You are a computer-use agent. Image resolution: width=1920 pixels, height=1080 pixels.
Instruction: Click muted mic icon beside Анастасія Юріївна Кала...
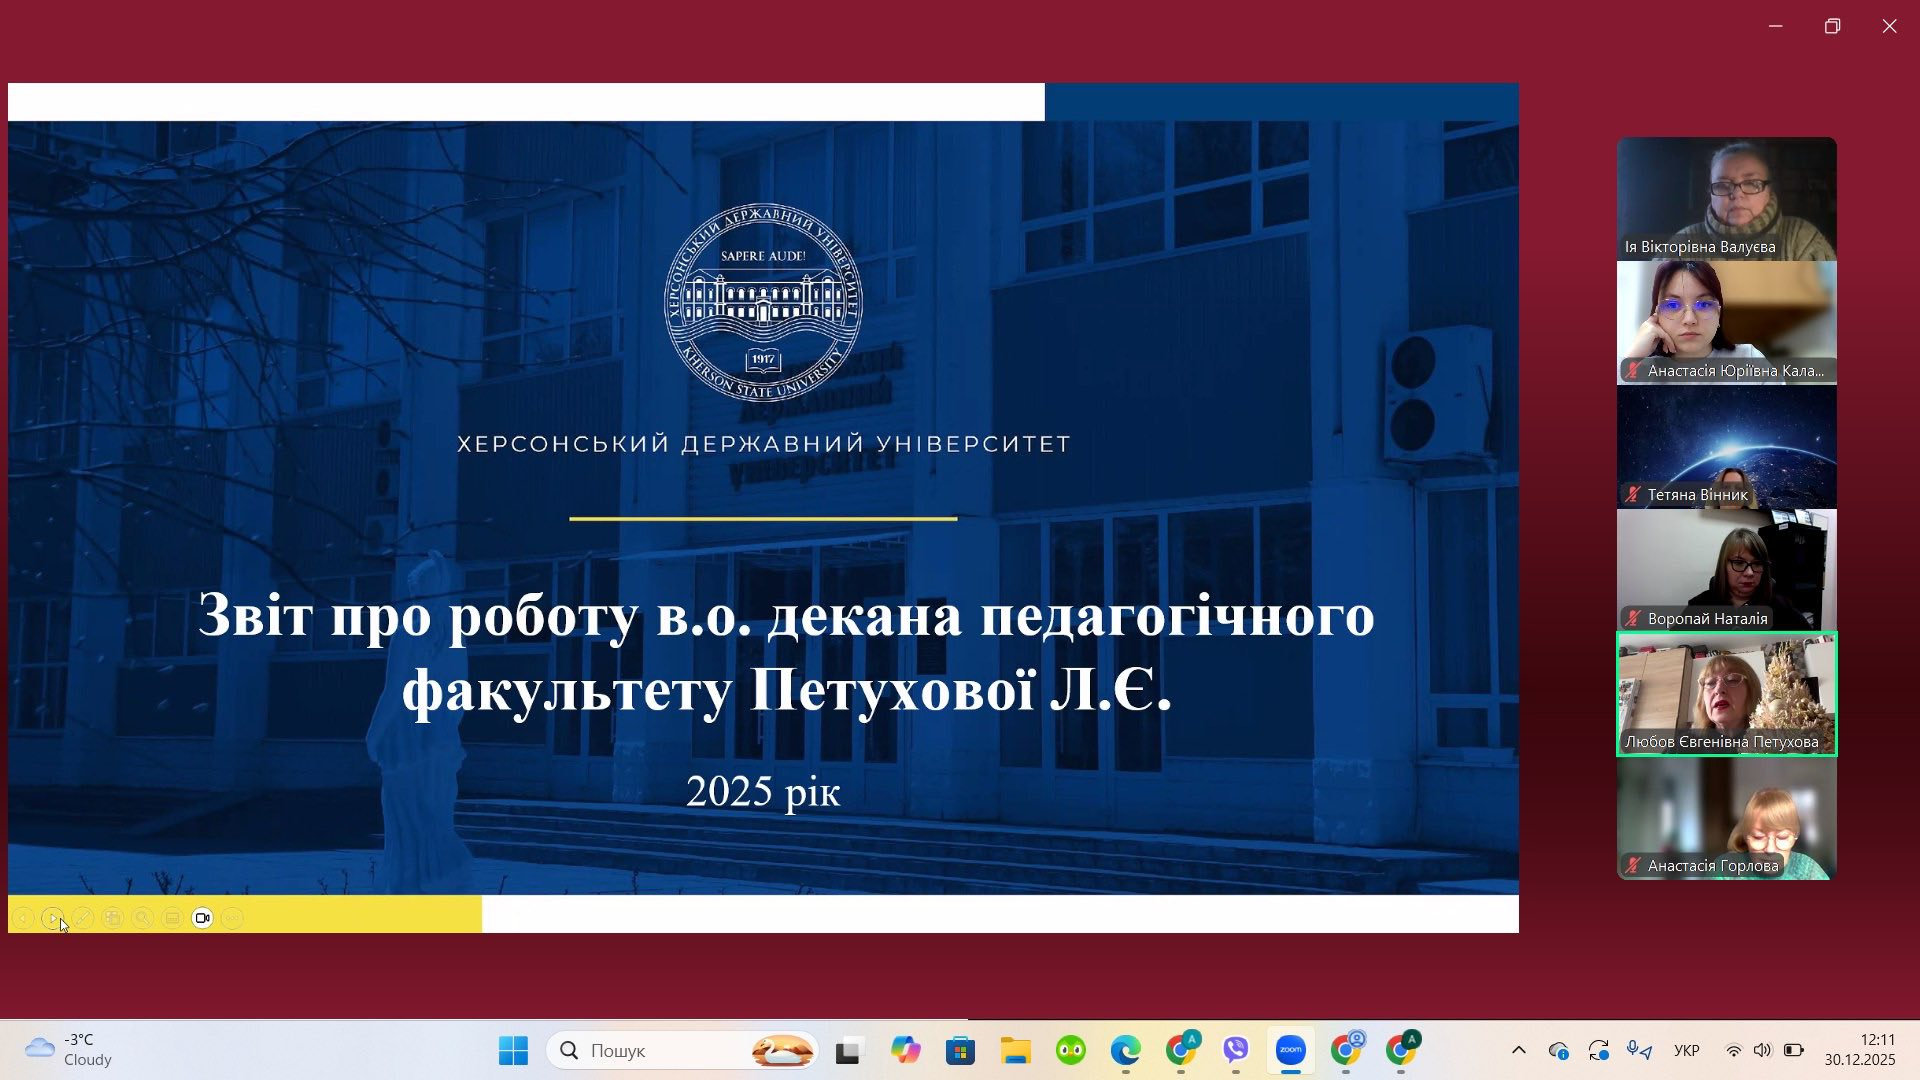pos(1633,371)
